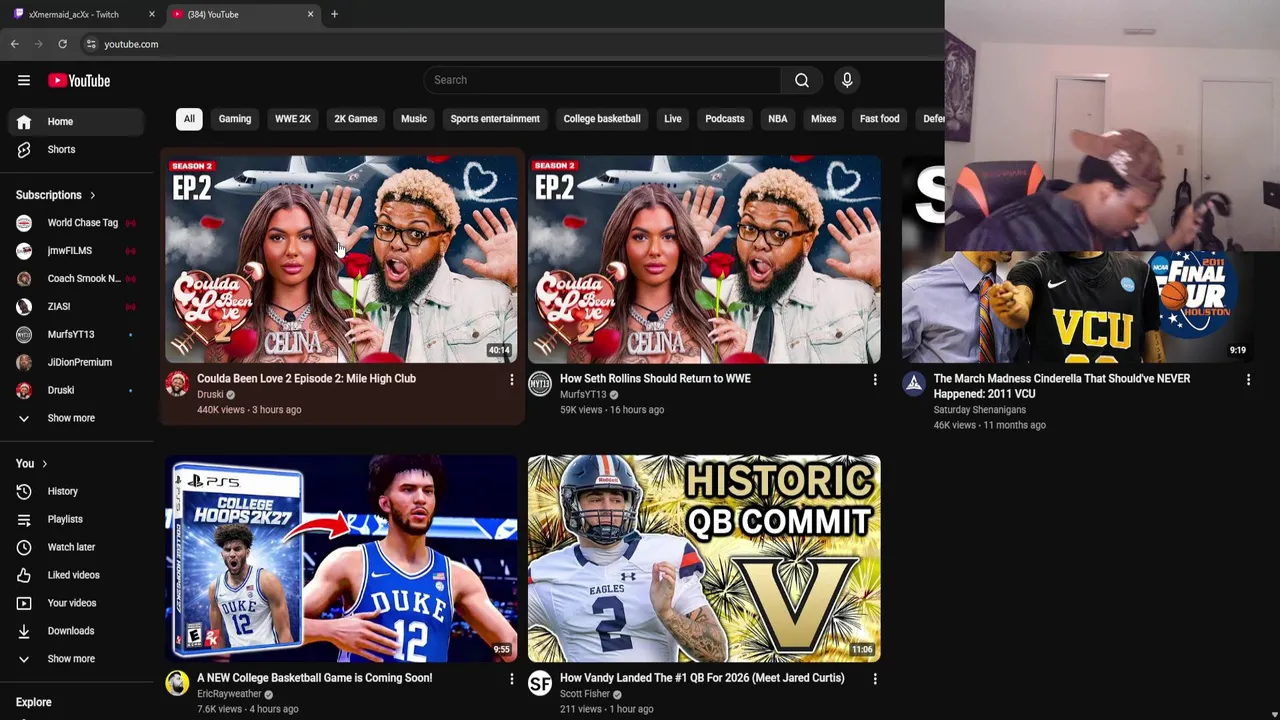Open options for Seth Rollins video
Image resolution: width=1280 pixels, height=720 pixels.
(x=874, y=380)
